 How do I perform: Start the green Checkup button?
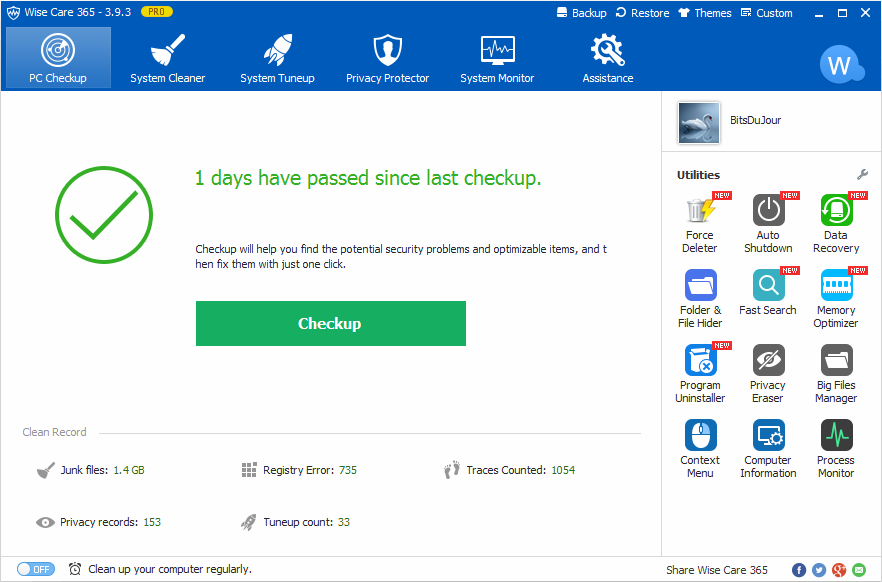(331, 323)
